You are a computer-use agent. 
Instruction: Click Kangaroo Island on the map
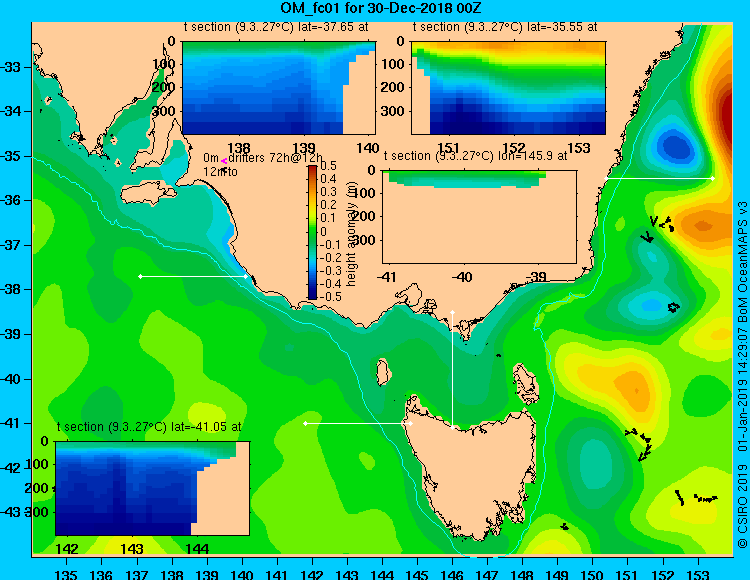[x=147, y=195]
